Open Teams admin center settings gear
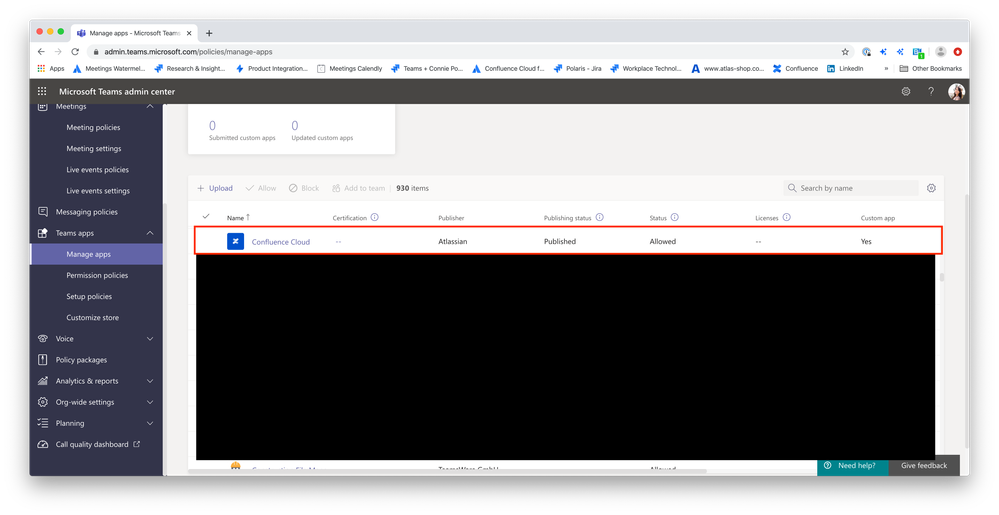999x515 pixels. click(x=905, y=91)
